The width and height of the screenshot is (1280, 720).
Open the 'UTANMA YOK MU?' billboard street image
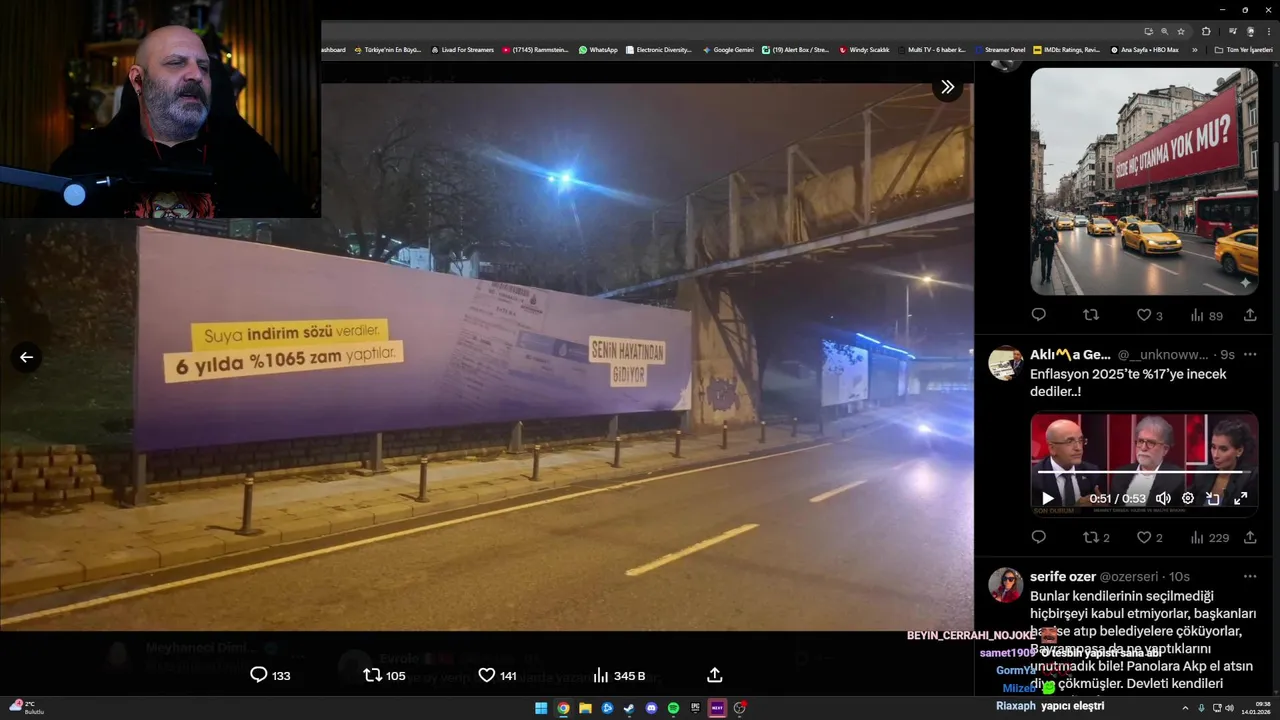(x=1144, y=181)
